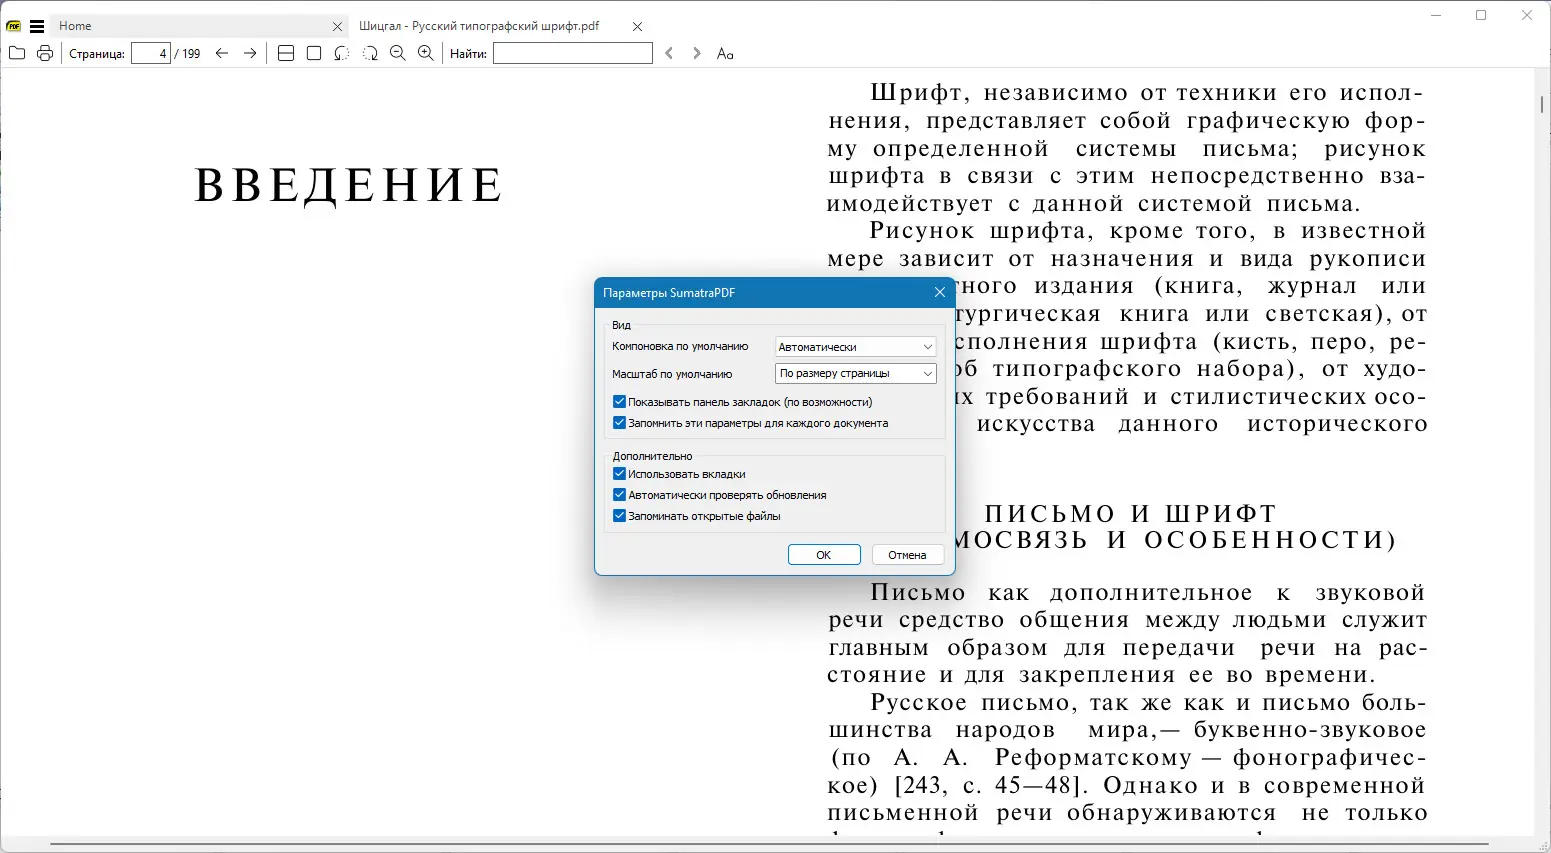Go to the next page arrow
This screenshot has height=853, width=1551.
pos(250,53)
